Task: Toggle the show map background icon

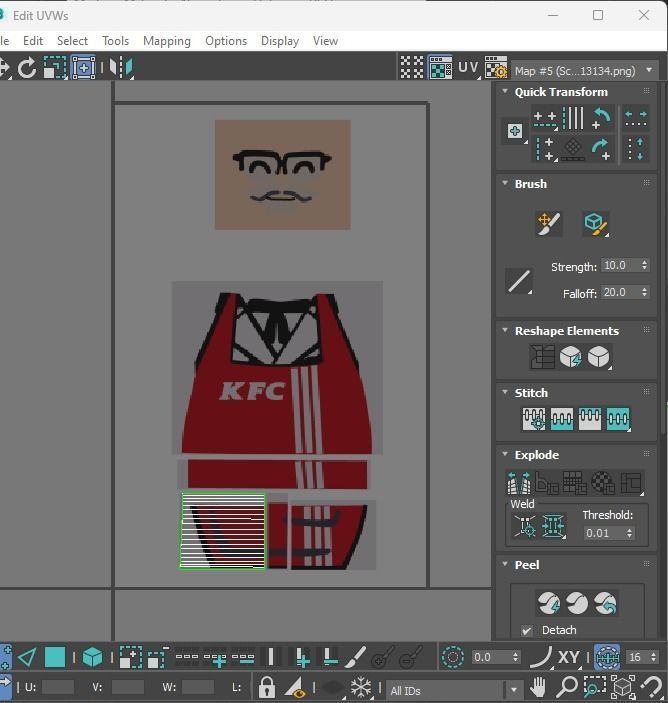Action: tap(440, 68)
